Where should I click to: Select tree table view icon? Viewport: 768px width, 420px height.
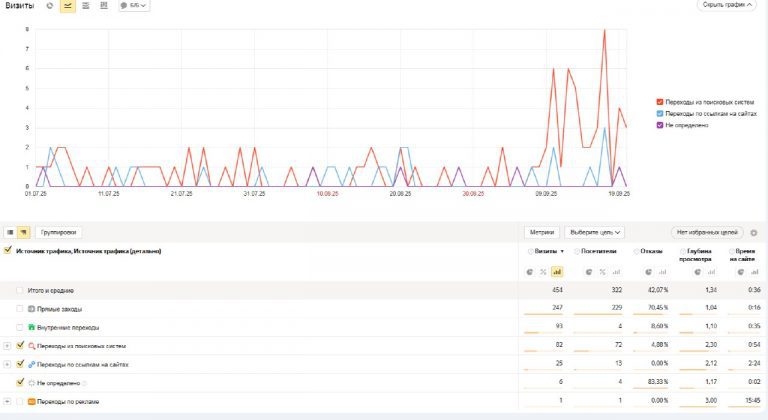23,232
